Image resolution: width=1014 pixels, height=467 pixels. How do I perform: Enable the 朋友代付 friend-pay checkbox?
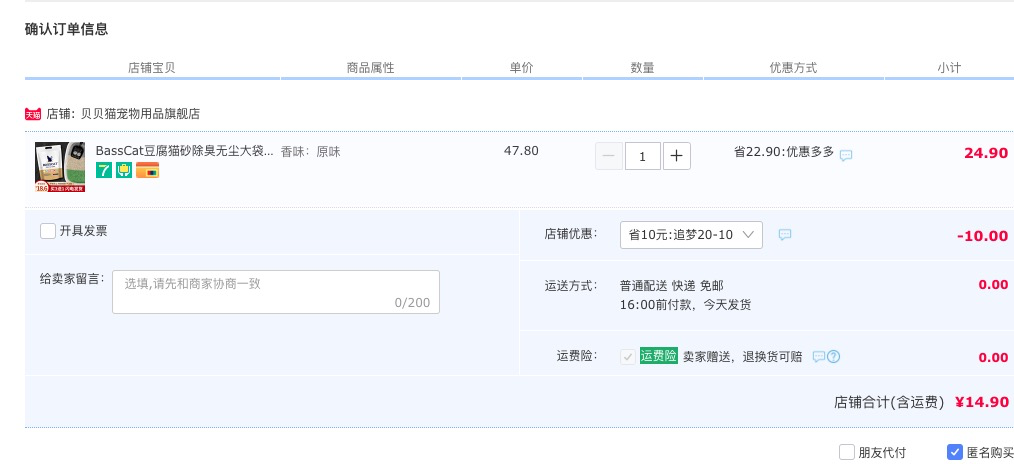click(x=847, y=452)
